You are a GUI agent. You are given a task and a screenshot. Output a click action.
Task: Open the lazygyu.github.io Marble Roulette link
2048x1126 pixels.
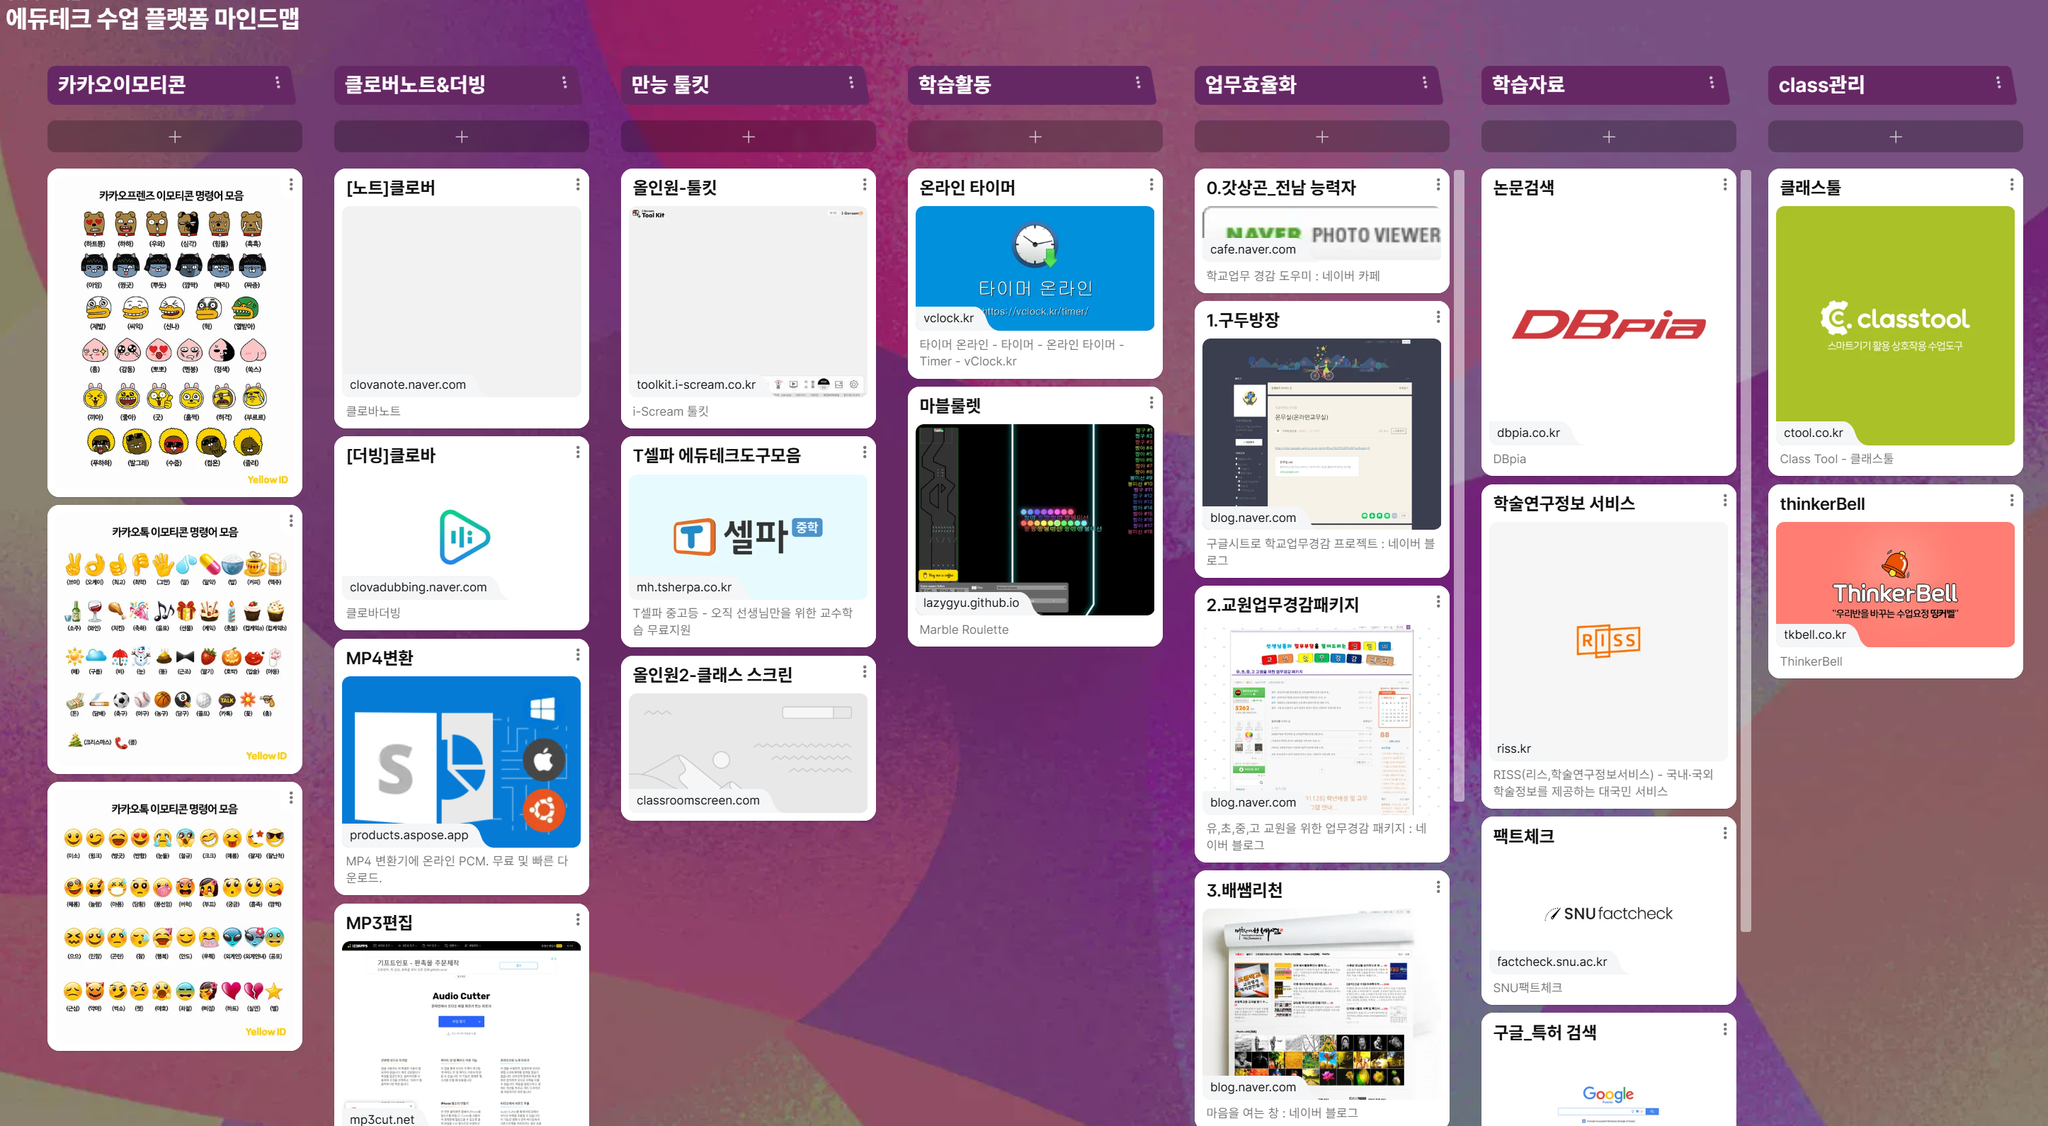pos(971,603)
